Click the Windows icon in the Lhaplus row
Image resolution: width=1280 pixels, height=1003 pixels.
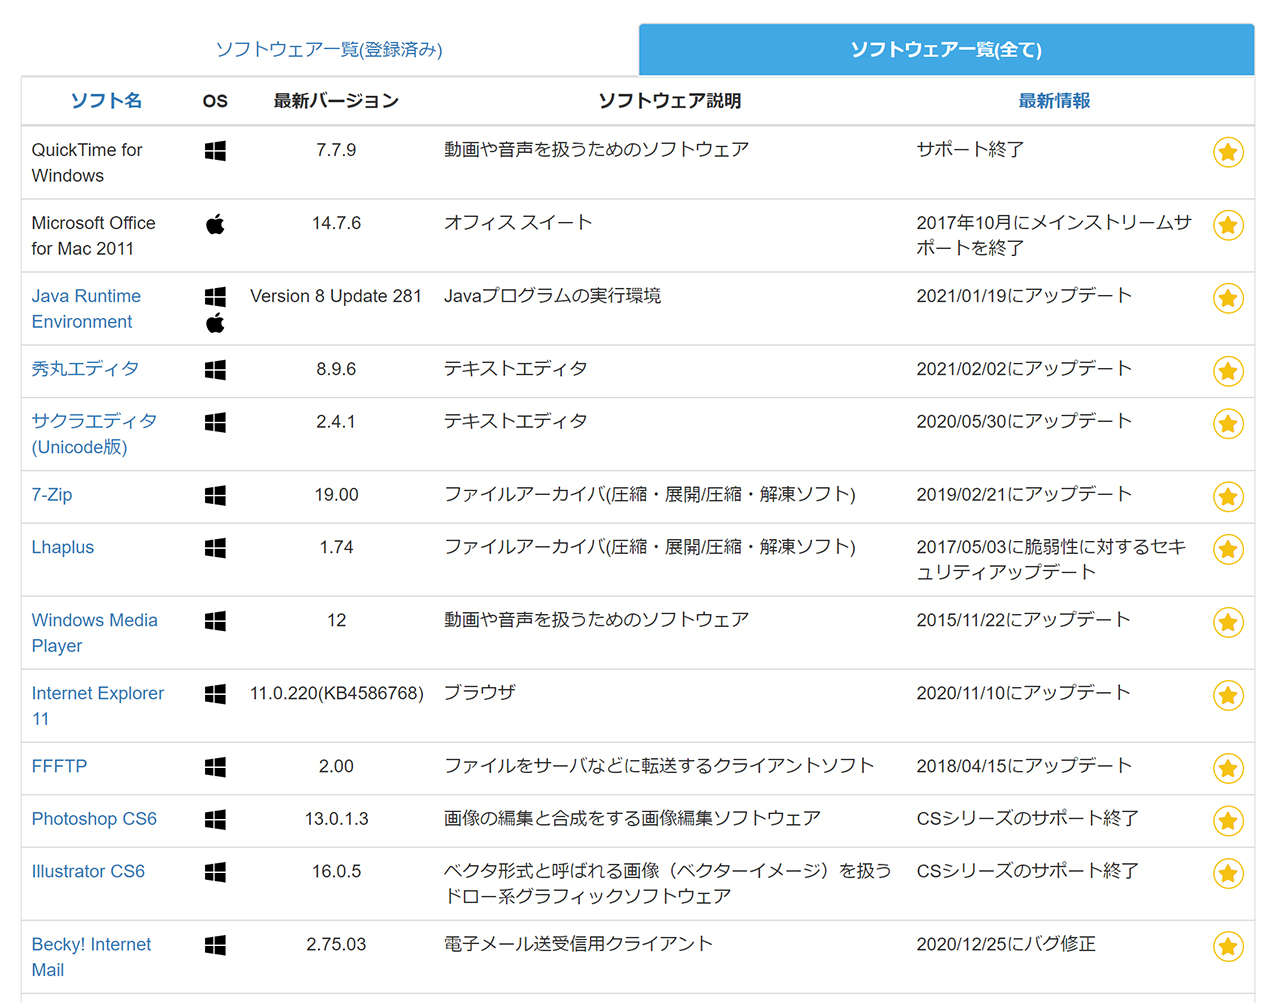215,548
